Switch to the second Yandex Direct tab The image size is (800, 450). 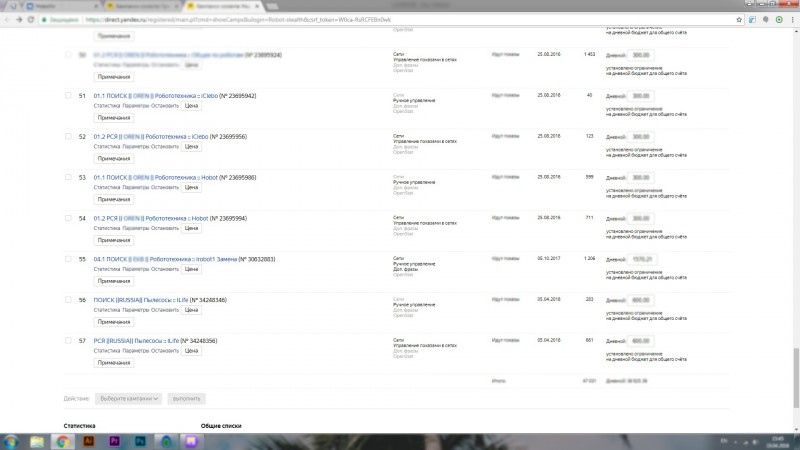pos(143,6)
